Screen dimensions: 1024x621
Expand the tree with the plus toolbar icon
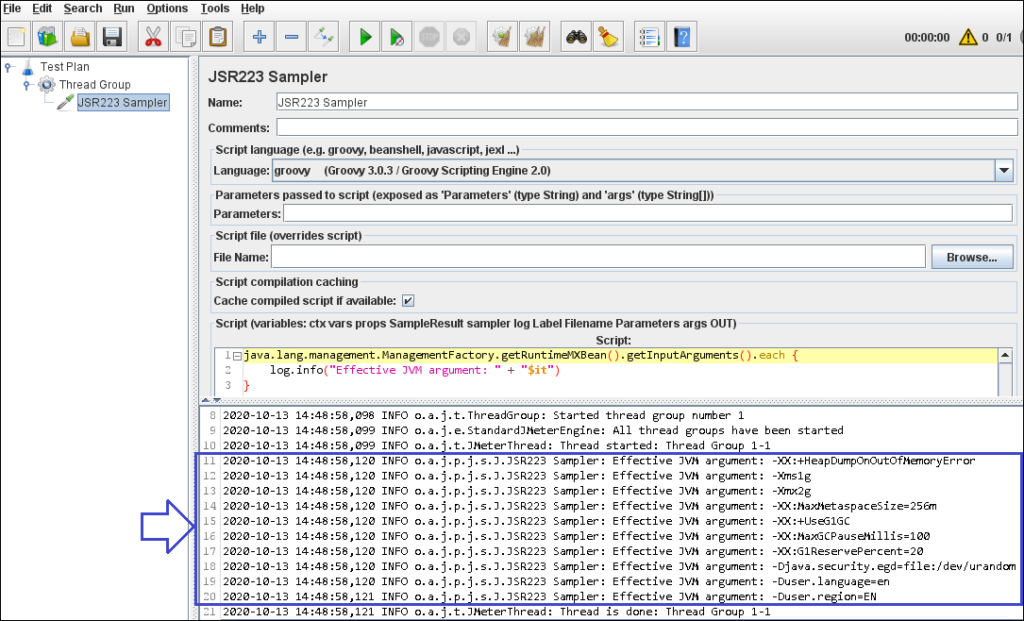pyautogui.click(x=258, y=36)
